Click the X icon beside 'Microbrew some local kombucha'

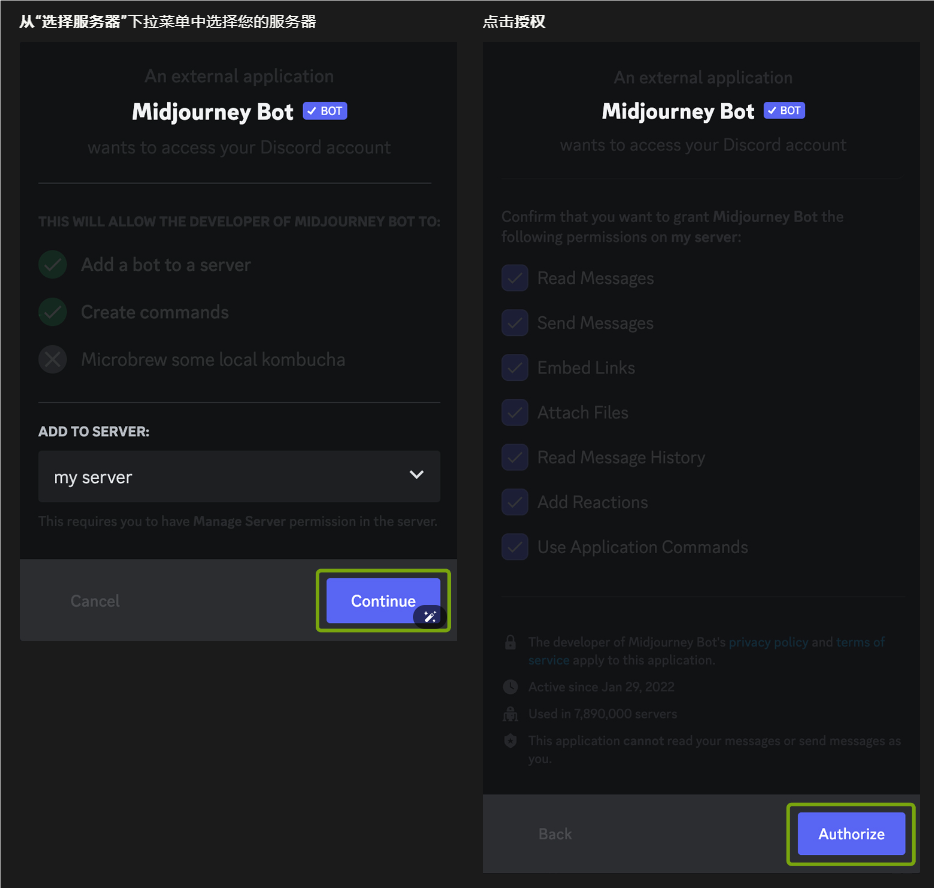click(52, 360)
